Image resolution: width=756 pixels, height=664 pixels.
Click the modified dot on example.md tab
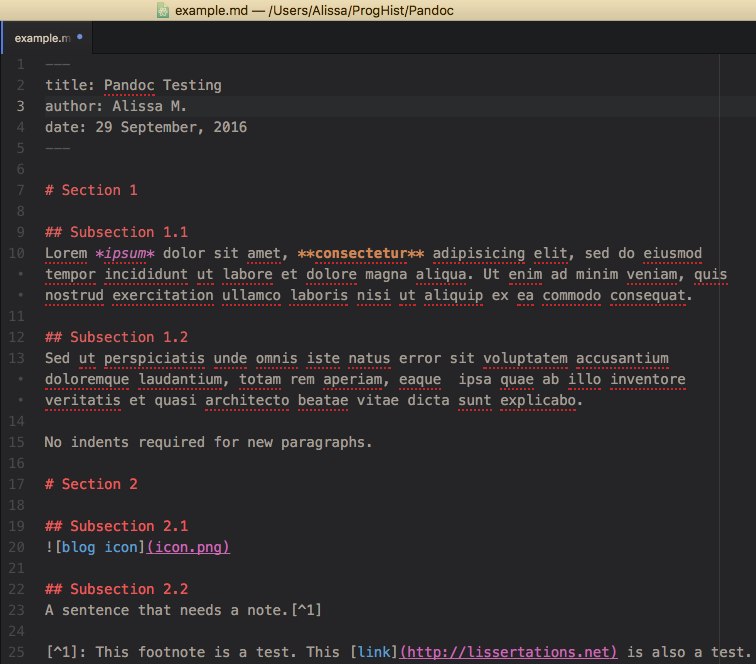pos(80,37)
